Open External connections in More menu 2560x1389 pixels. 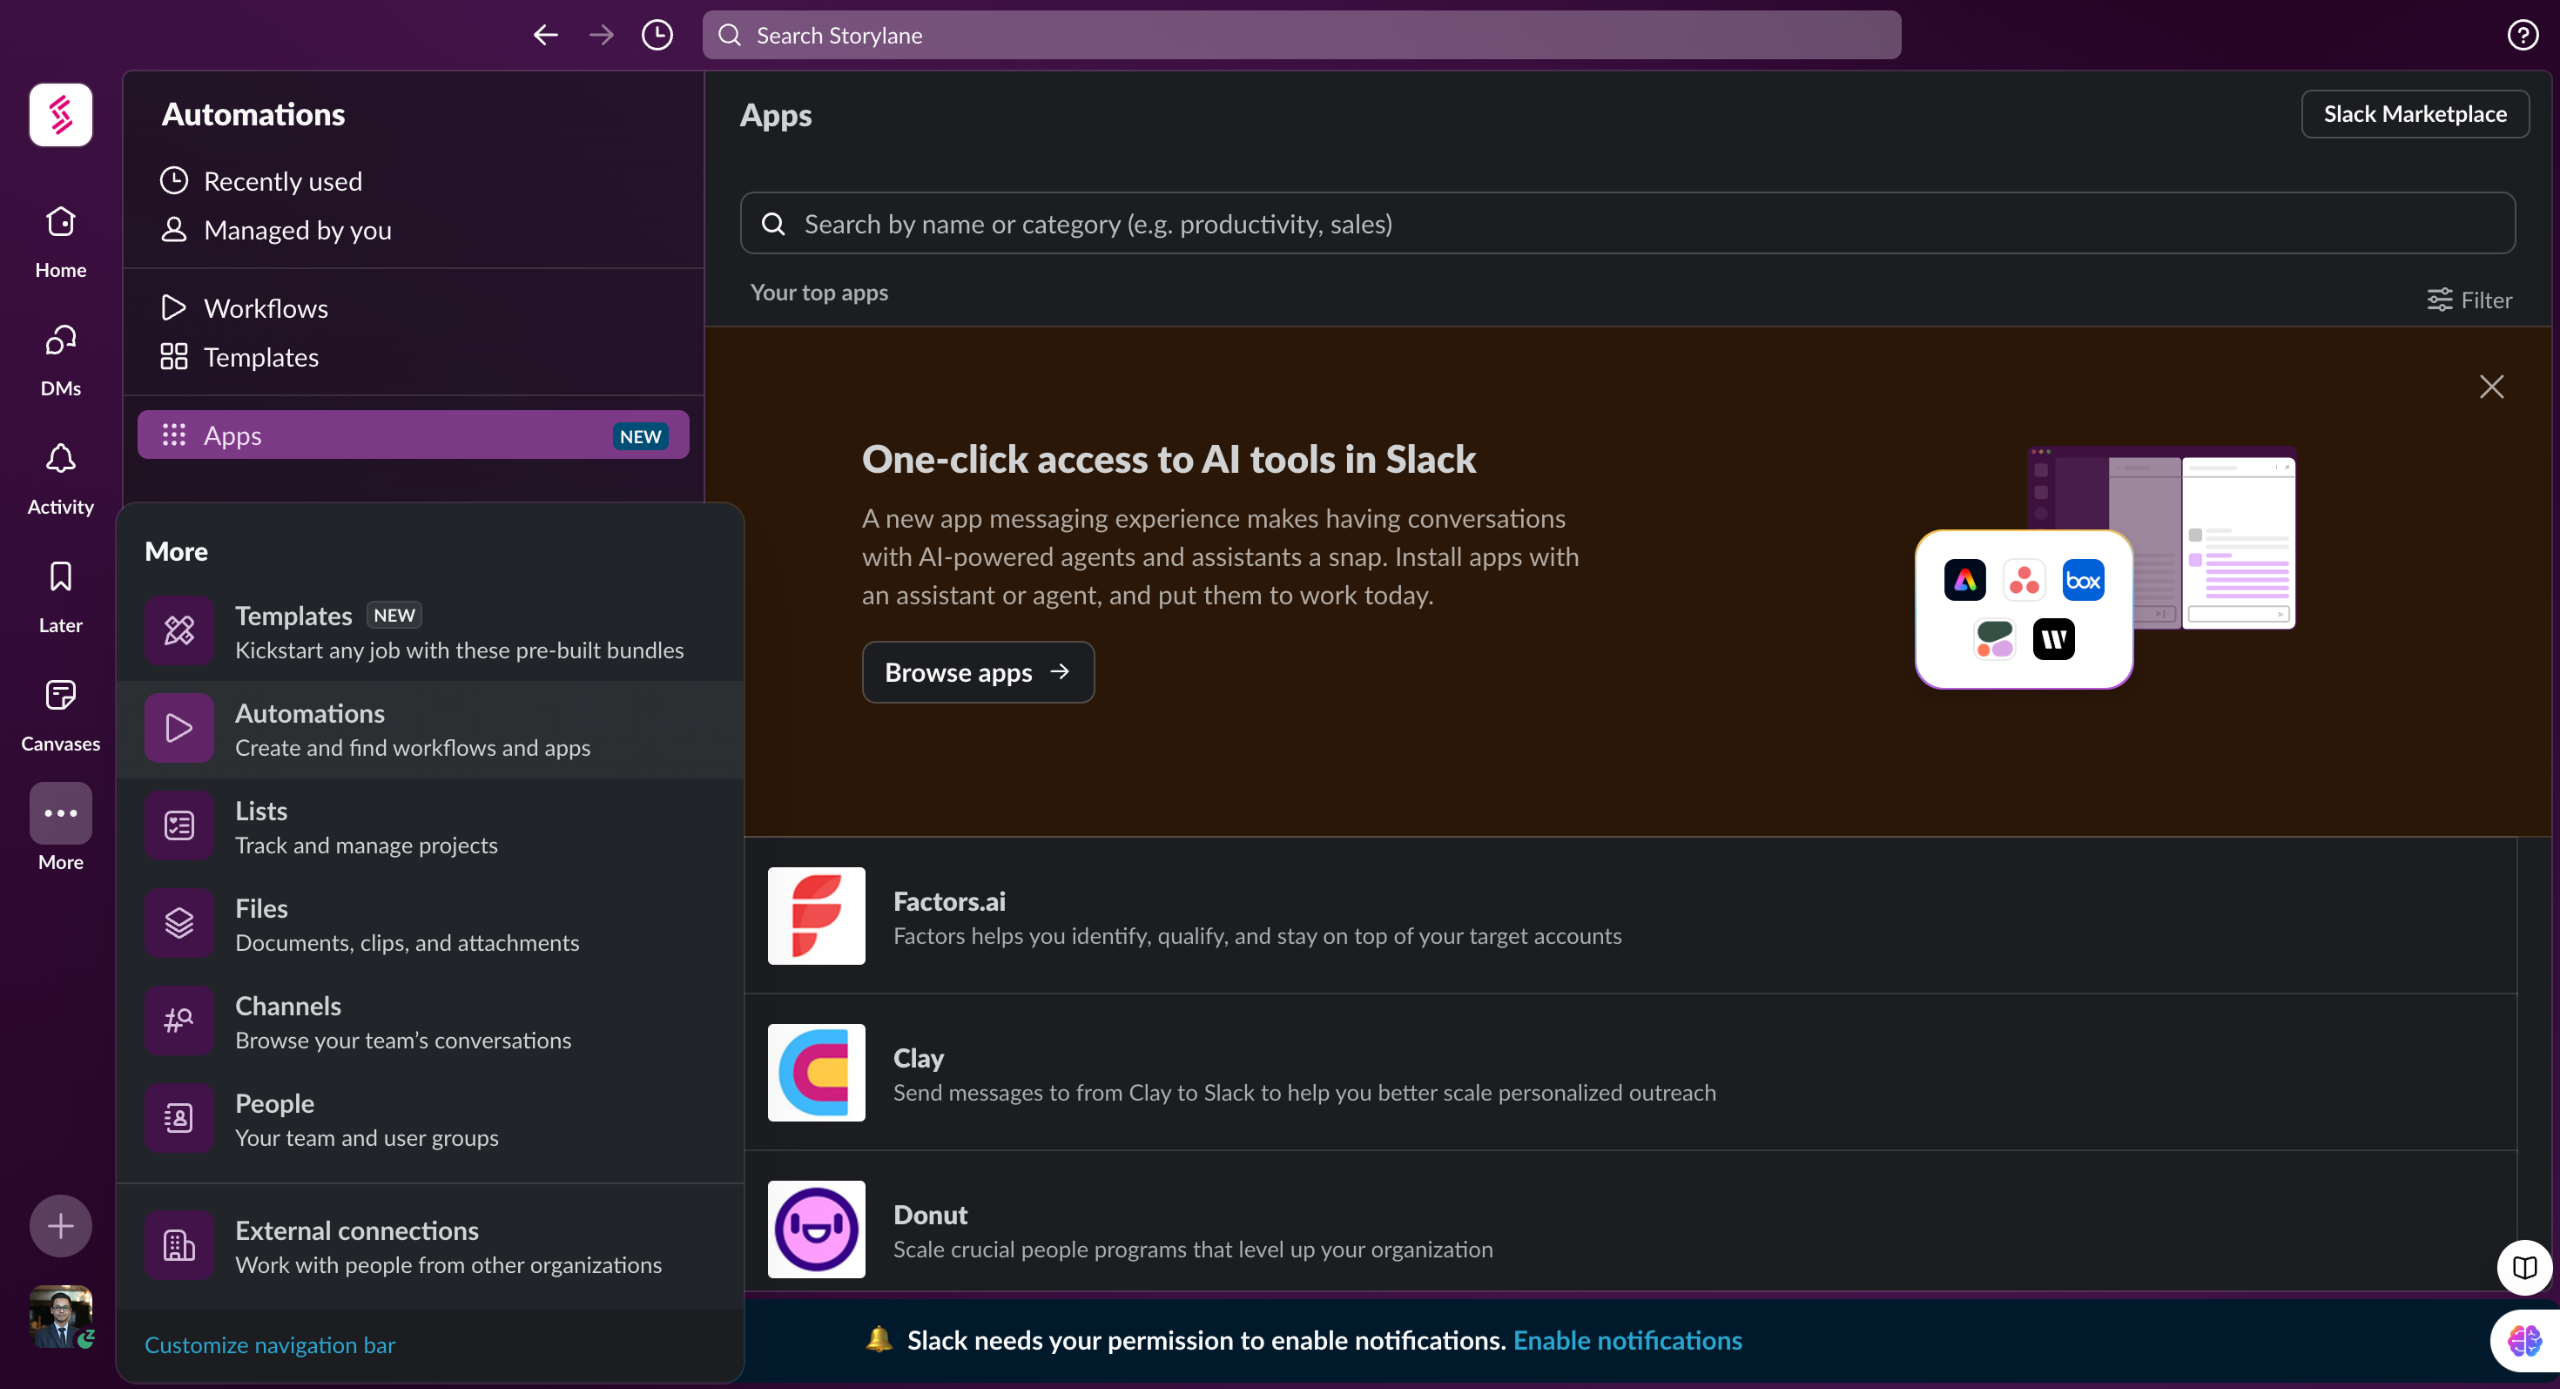coord(430,1247)
